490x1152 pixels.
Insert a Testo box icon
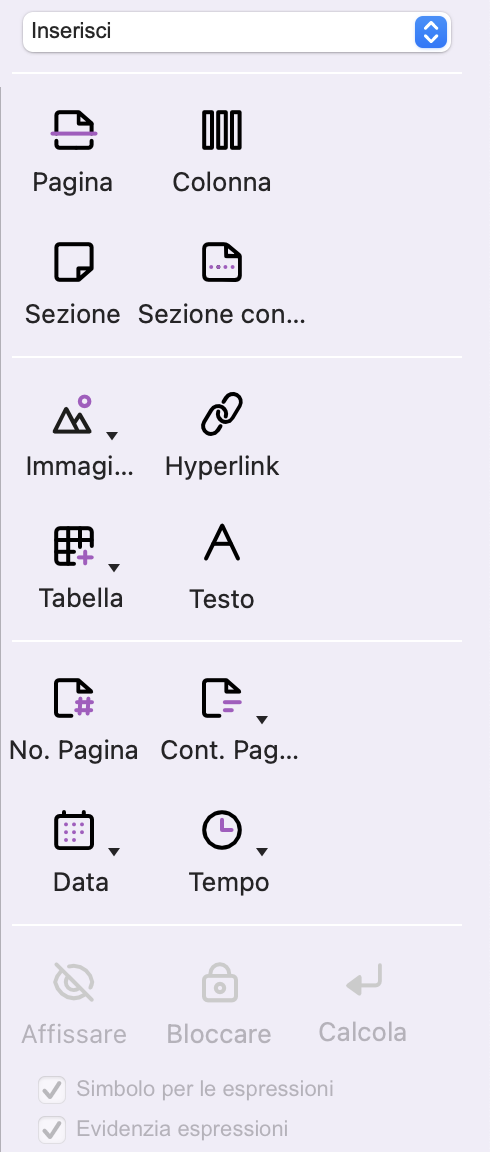click(x=222, y=543)
